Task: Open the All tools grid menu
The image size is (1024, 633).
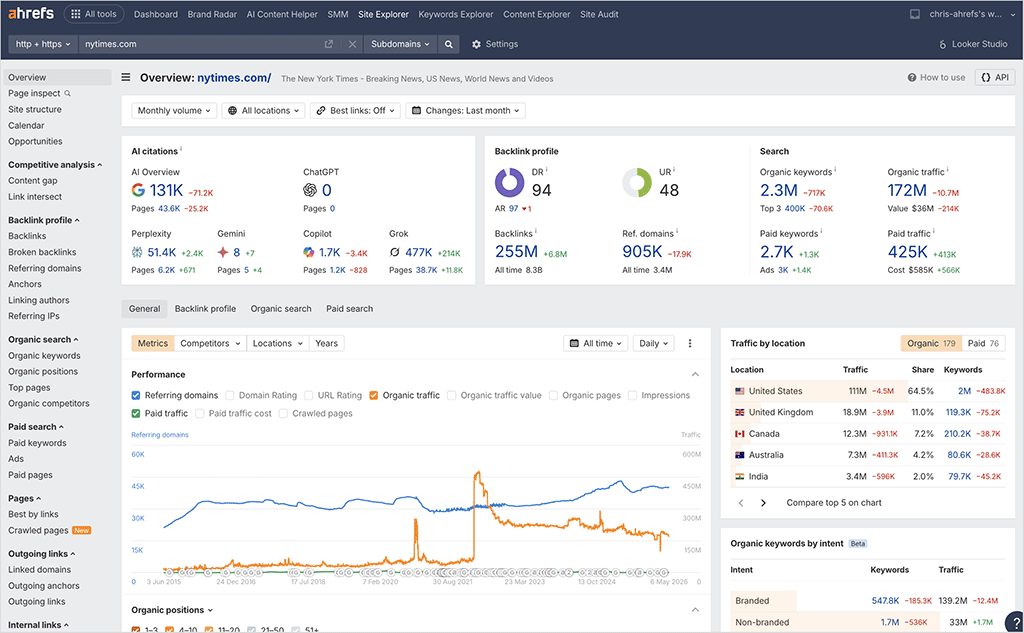Action: click(x=93, y=14)
